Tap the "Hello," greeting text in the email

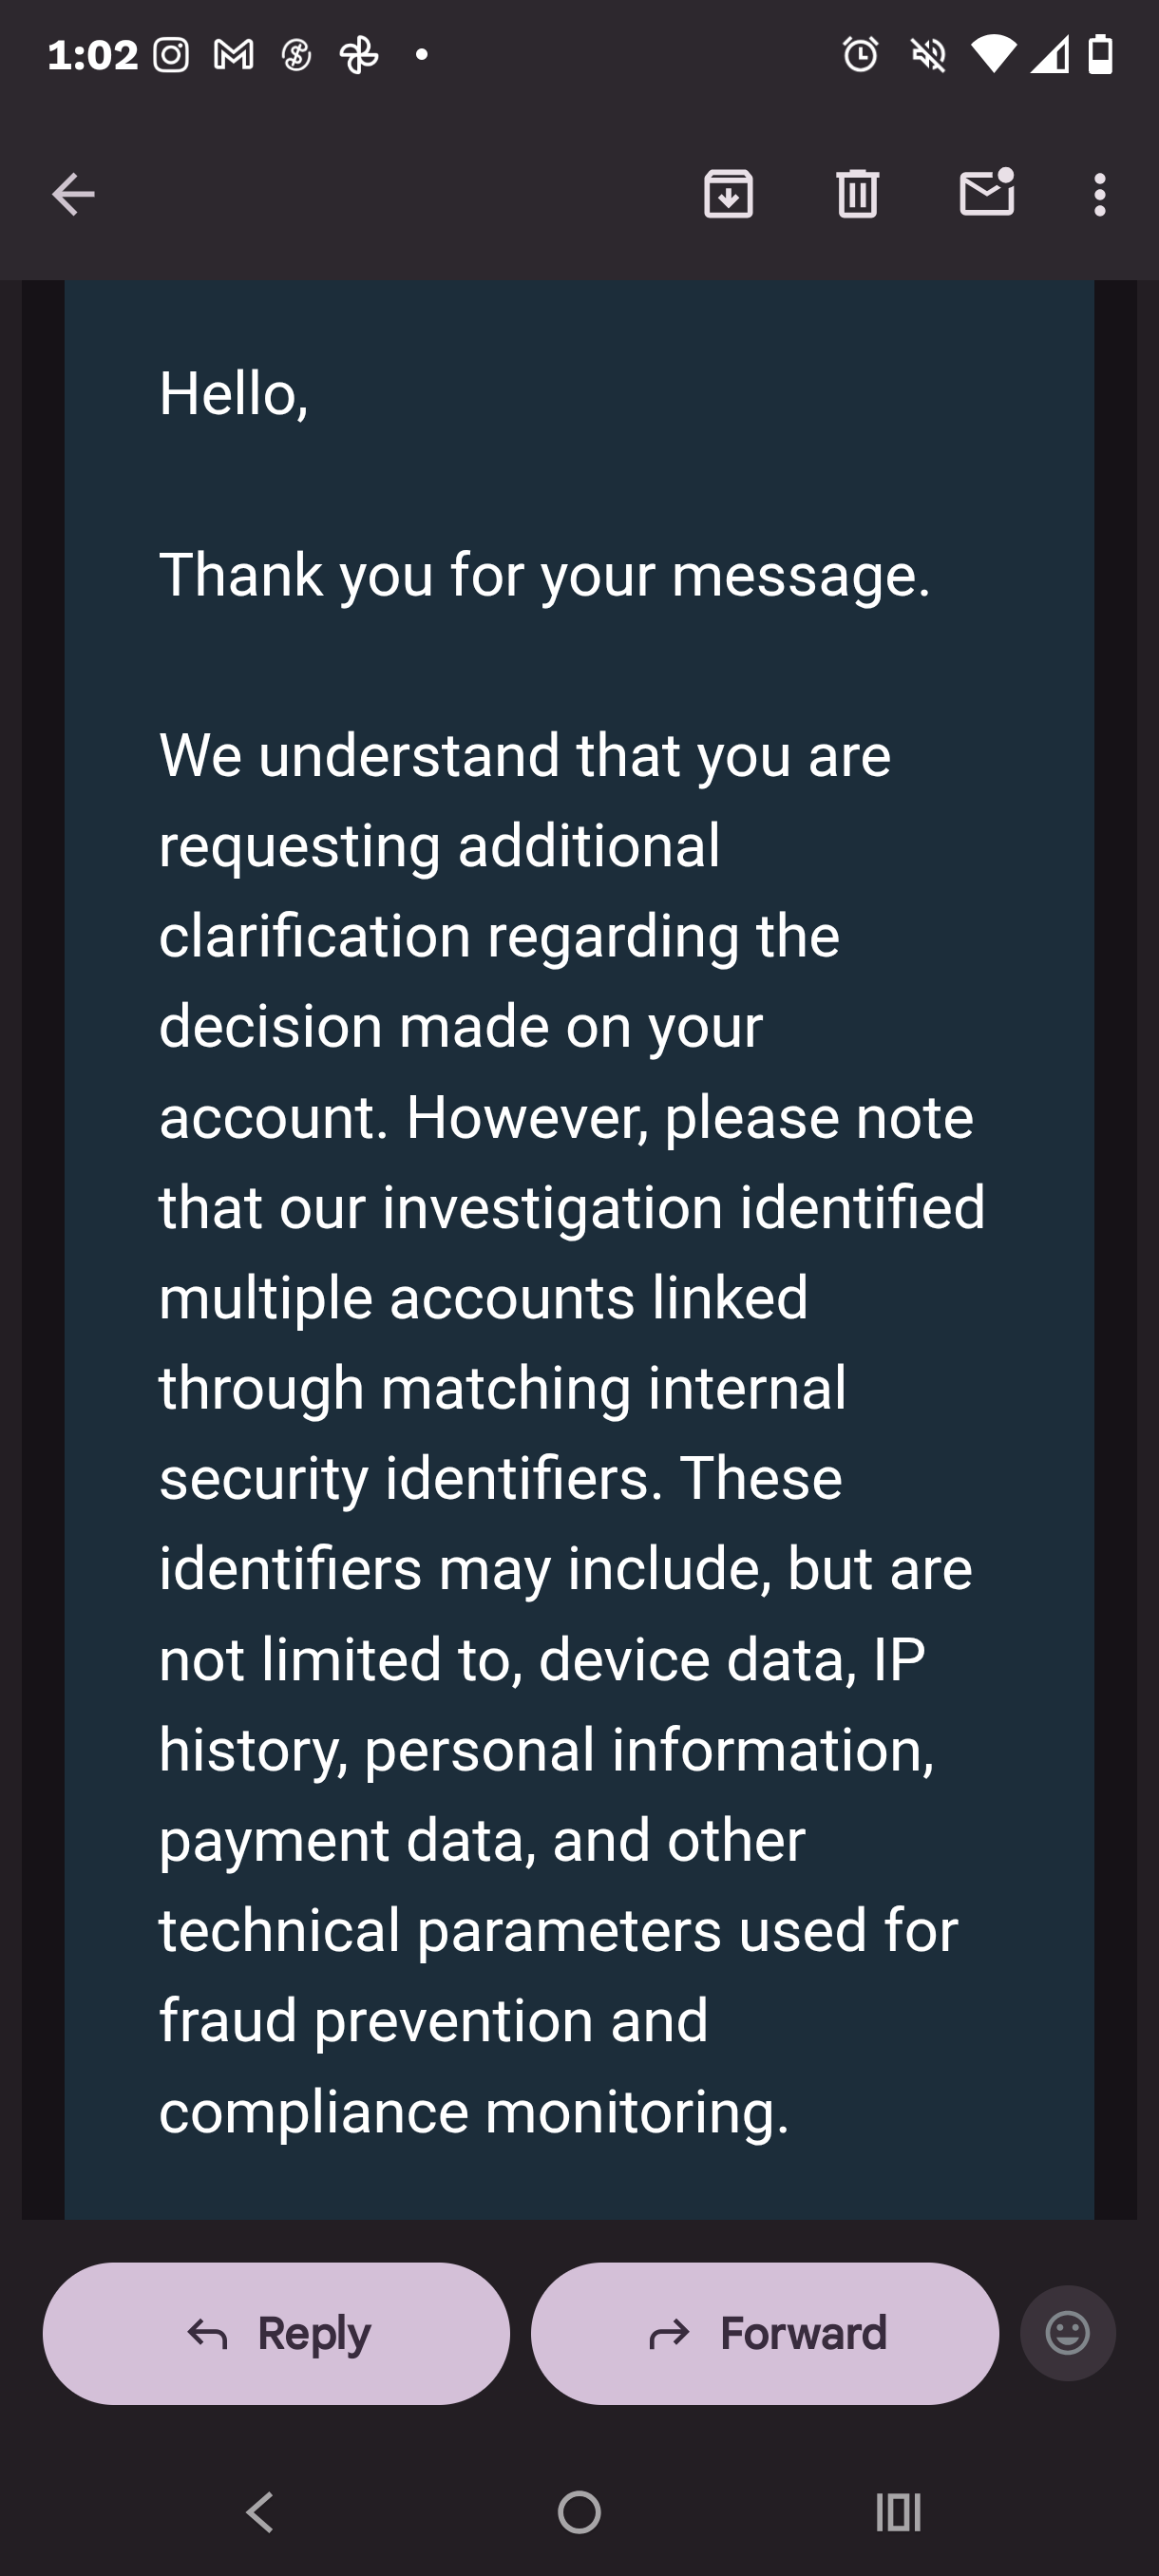234,393
